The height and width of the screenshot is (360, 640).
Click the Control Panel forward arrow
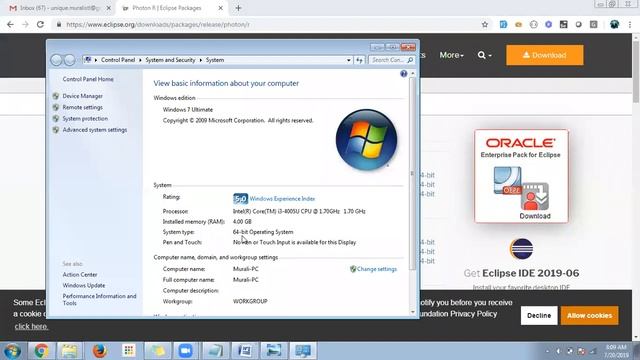click(70, 60)
